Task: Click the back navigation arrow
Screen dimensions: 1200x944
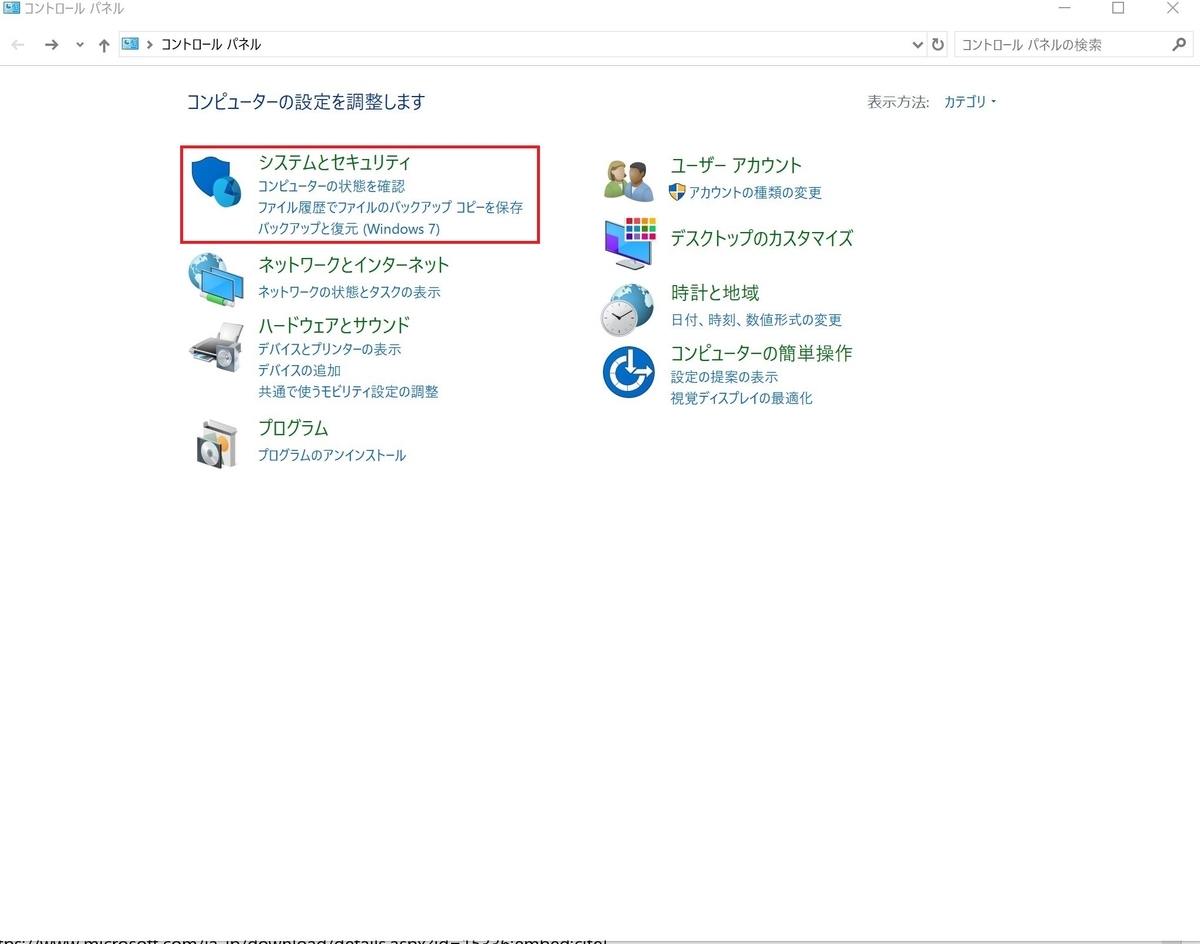Action: pyautogui.click(x=16, y=44)
